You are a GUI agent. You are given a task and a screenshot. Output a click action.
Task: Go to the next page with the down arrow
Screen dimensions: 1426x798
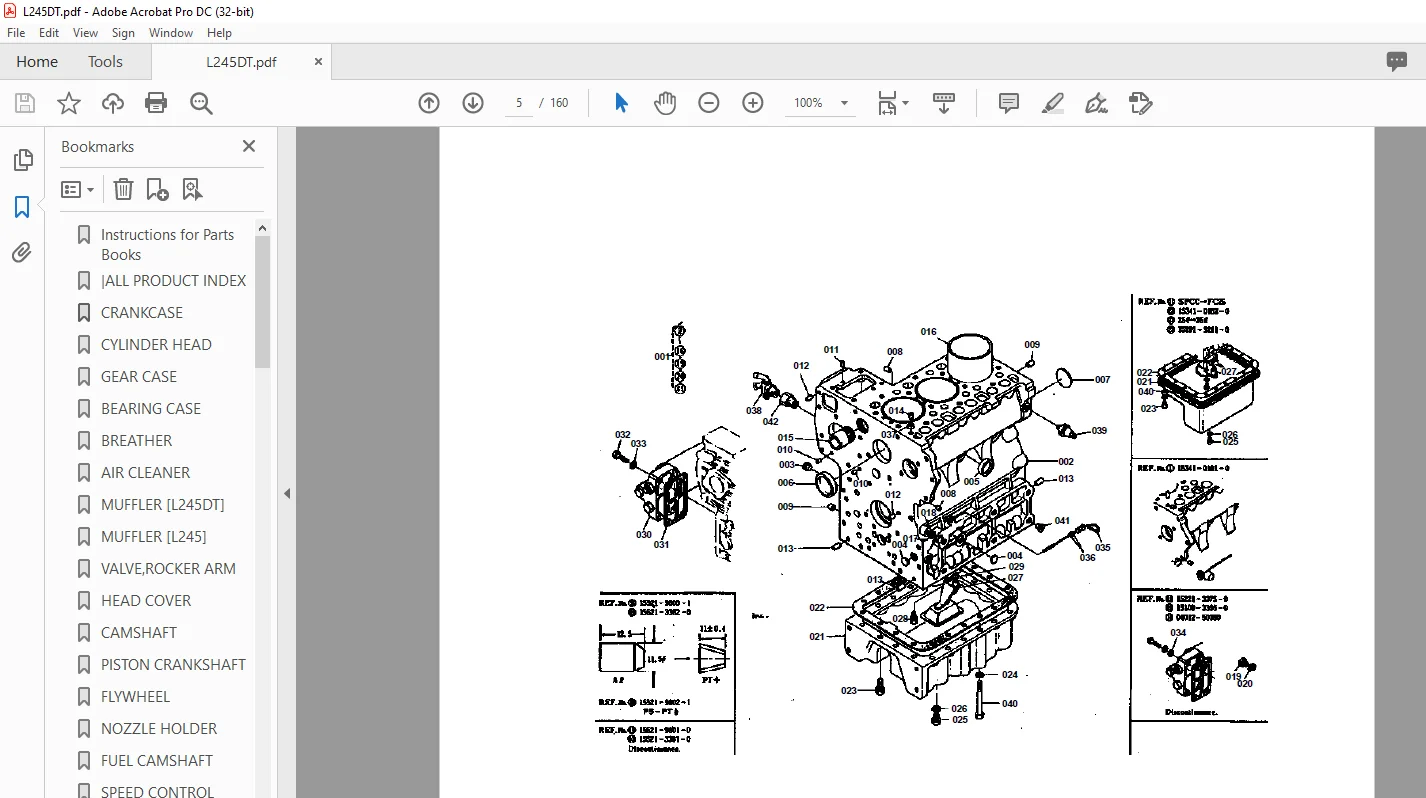(x=473, y=103)
